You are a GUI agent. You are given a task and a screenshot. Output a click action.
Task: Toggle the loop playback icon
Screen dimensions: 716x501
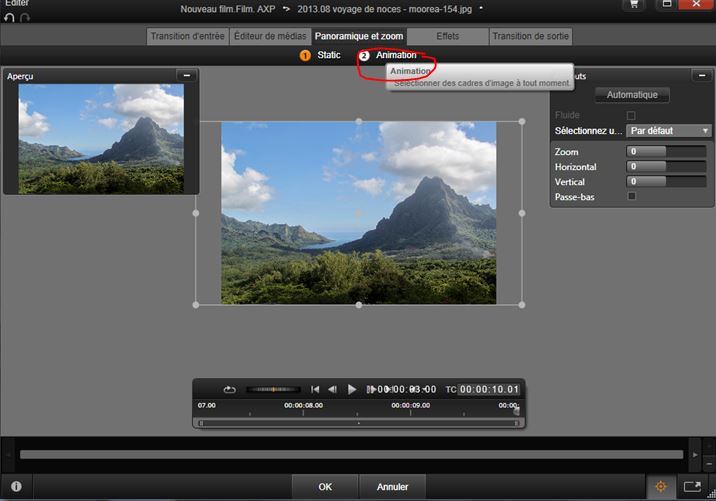[229, 389]
